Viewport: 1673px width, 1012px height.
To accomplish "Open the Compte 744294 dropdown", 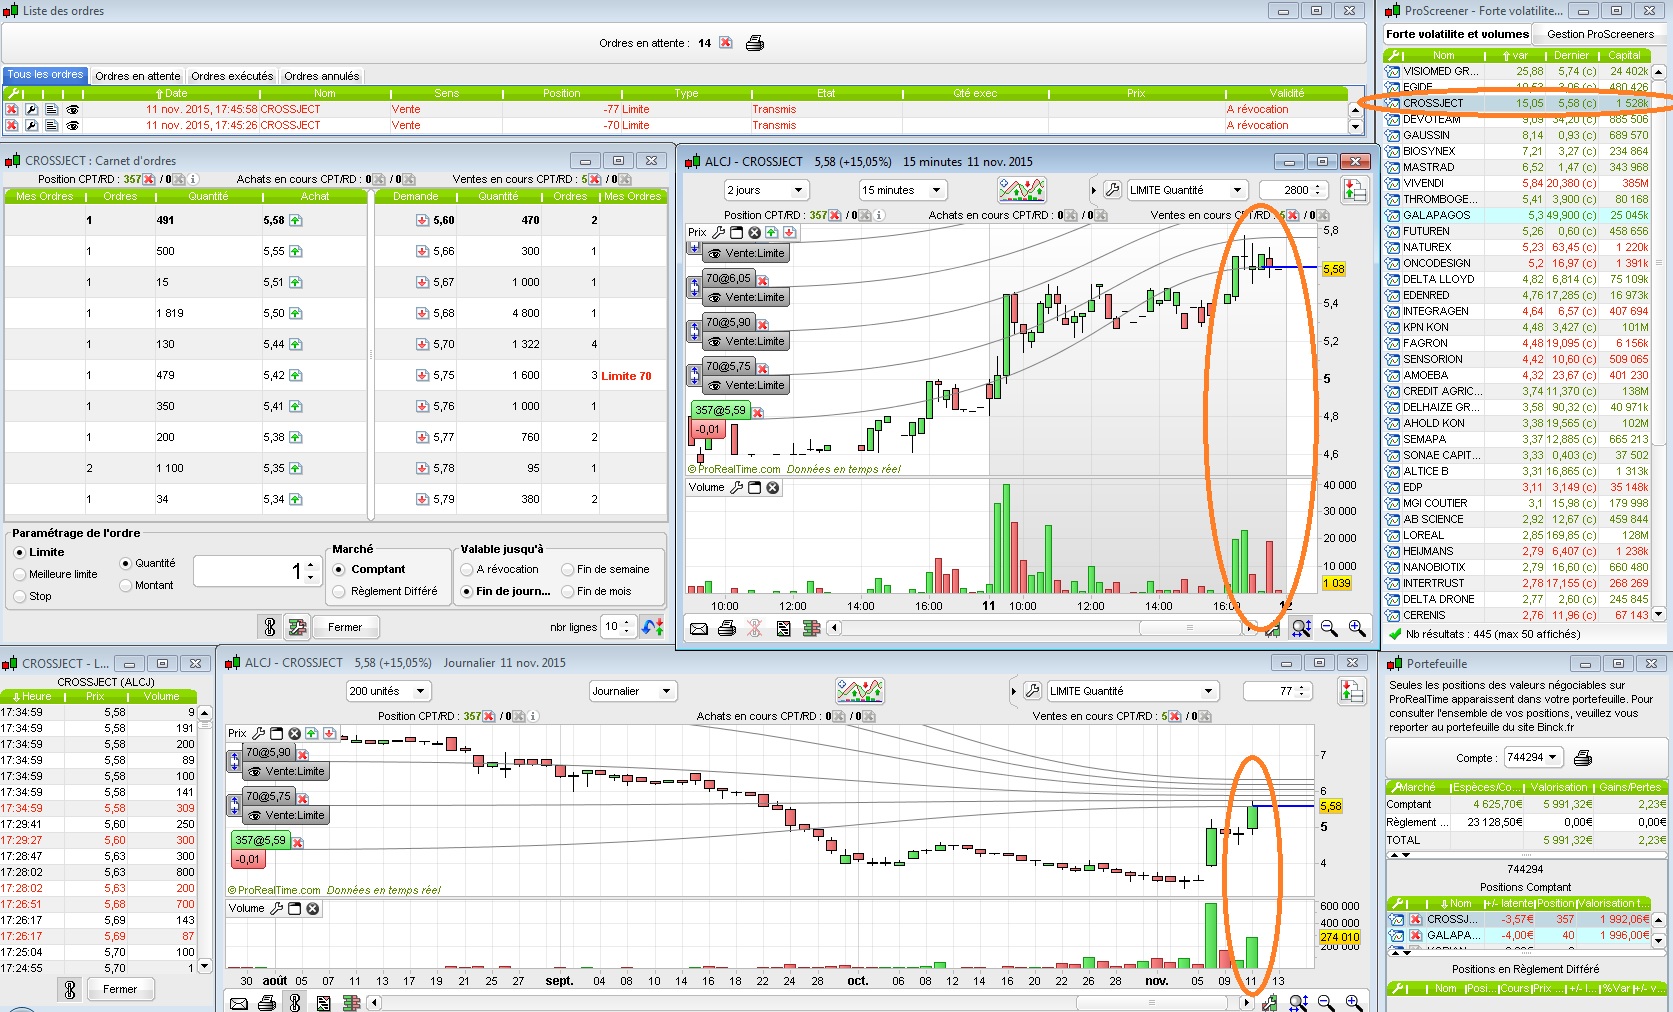I will 1533,758.
